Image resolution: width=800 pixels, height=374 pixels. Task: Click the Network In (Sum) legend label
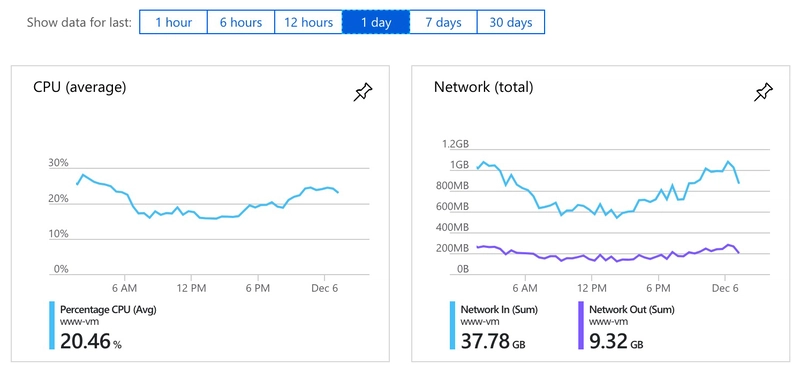[499, 310]
